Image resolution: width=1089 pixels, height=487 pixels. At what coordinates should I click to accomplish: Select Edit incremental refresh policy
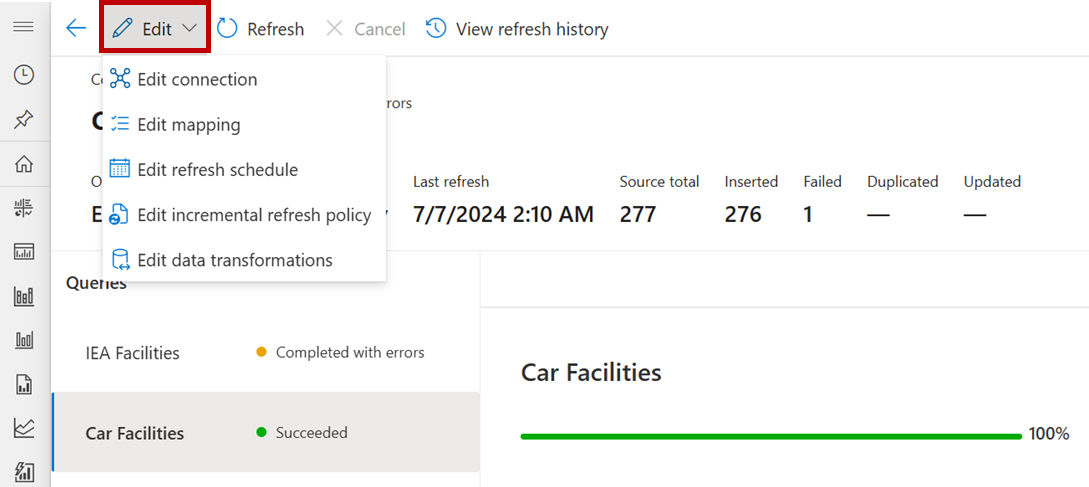point(254,215)
